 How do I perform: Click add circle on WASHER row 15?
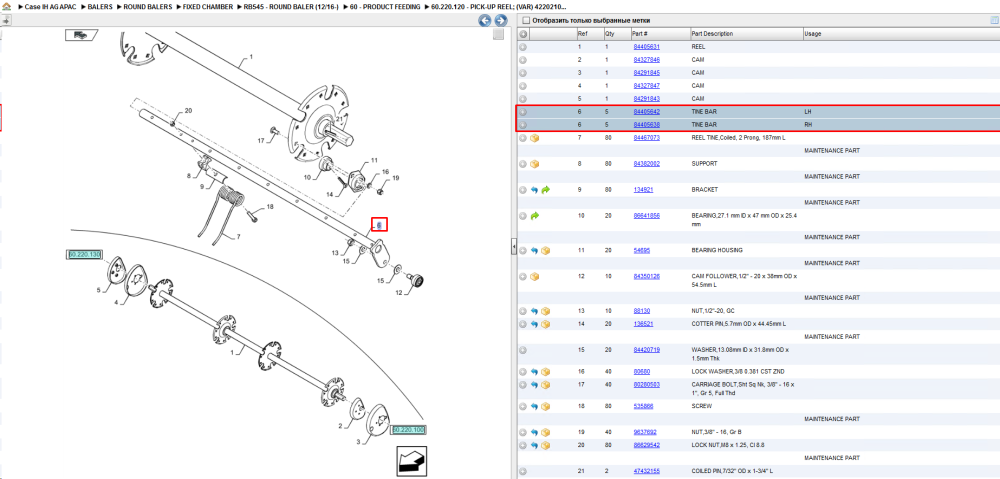[x=523, y=350]
